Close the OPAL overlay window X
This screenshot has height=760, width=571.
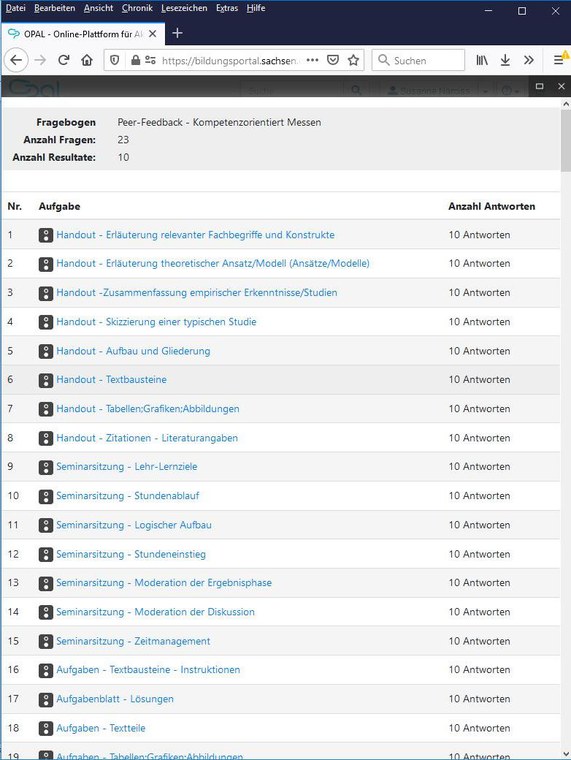click(561, 86)
